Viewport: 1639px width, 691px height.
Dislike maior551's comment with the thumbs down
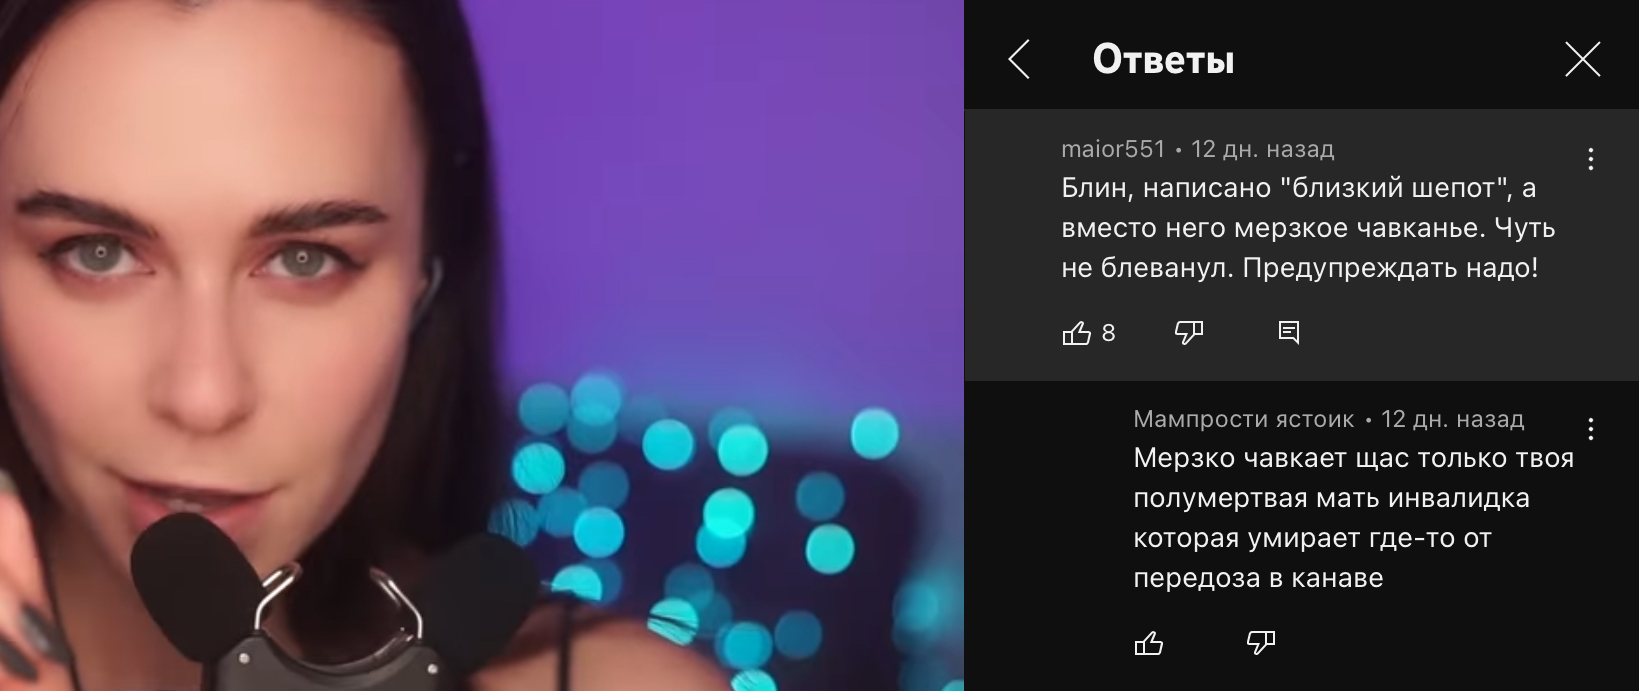1188,333
